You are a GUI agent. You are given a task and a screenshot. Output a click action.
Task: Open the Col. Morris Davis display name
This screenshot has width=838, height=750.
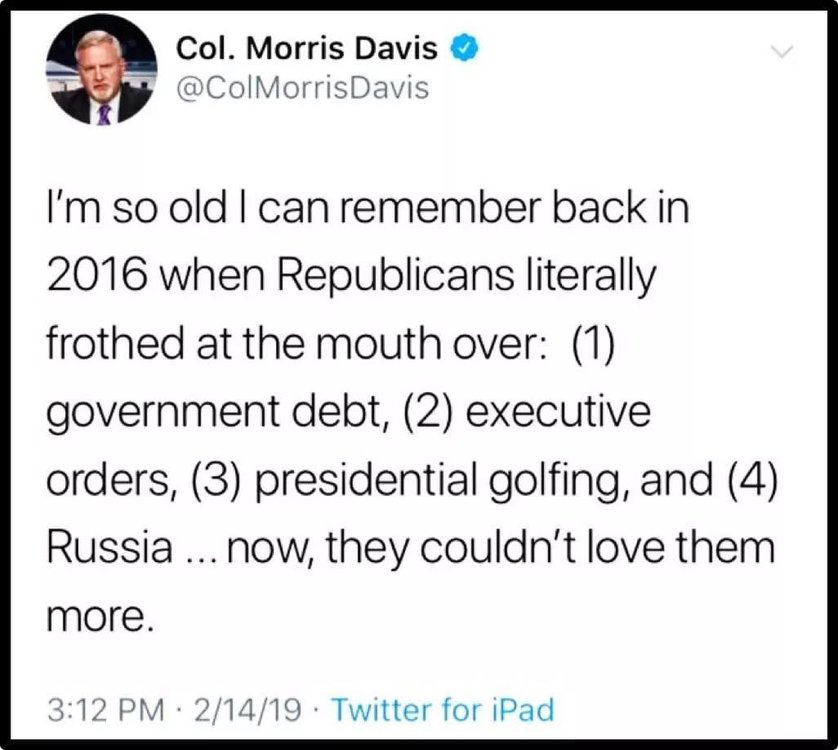(x=307, y=49)
